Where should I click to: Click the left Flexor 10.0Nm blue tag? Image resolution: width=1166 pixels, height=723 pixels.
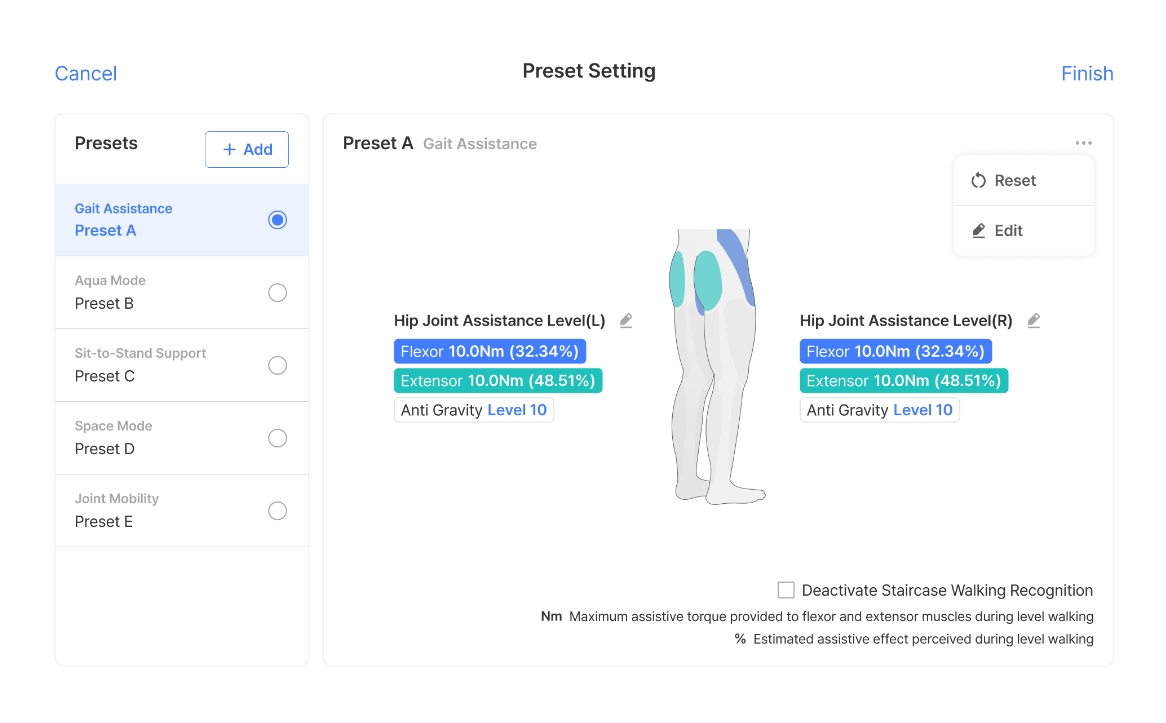click(490, 352)
